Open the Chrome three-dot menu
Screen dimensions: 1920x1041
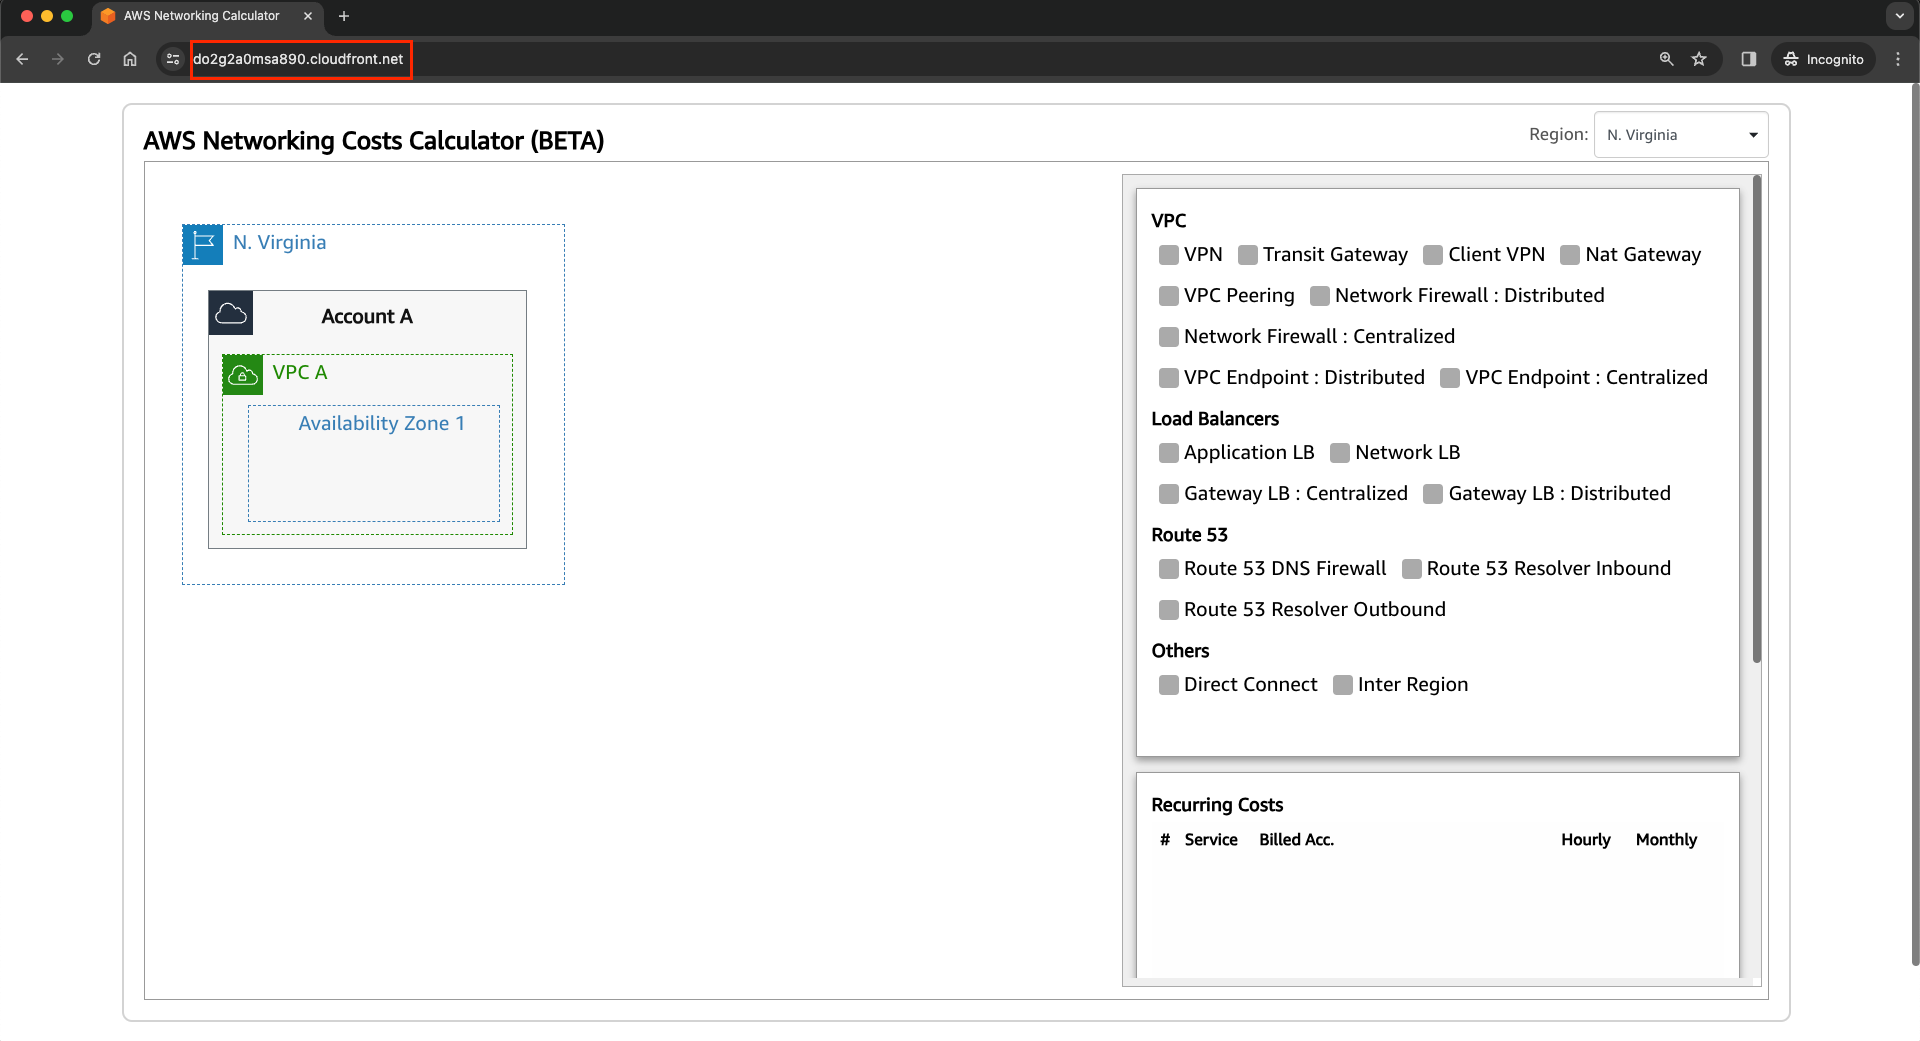[x=1898, y=59]
